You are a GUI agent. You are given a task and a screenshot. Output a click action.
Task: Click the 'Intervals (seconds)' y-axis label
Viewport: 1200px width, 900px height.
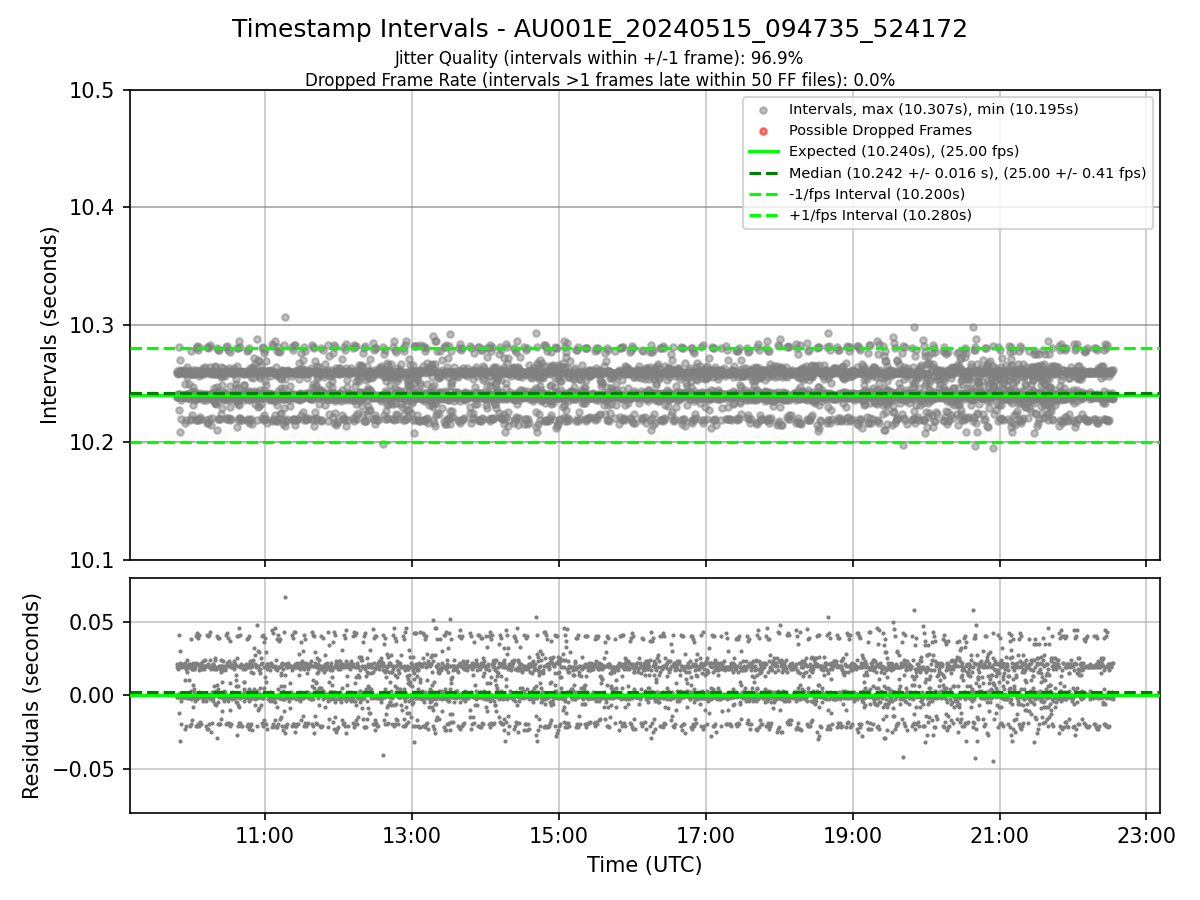[x=51, y=325]
